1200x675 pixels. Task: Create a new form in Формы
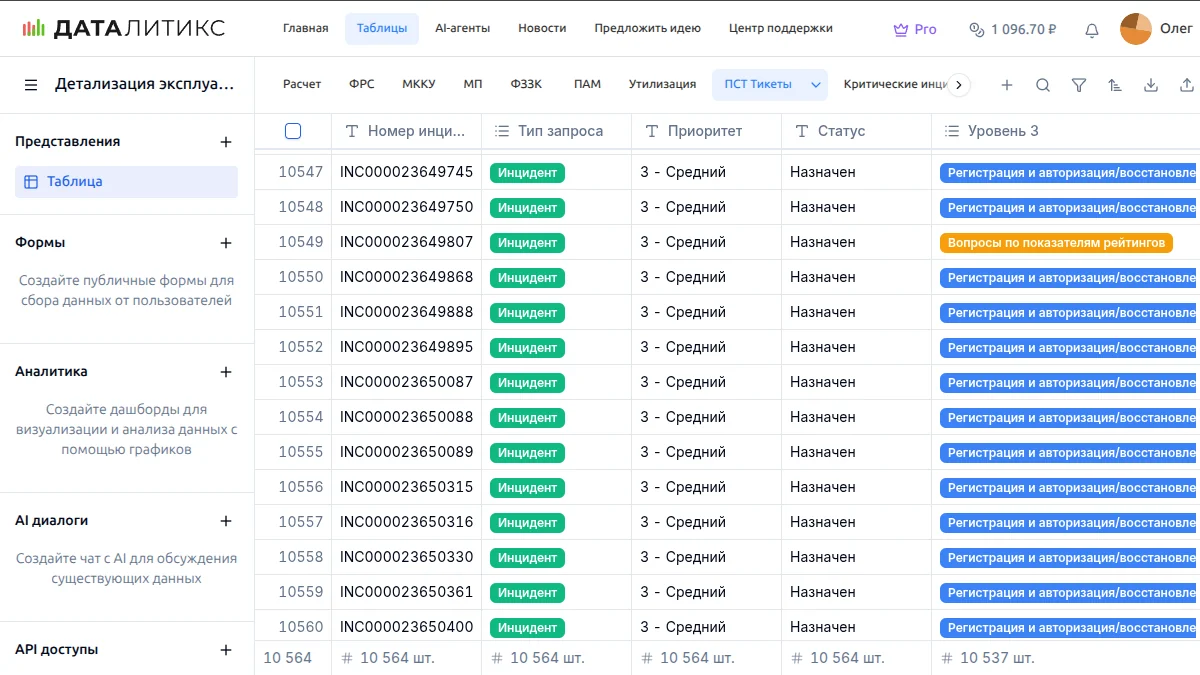pyautogui.click(x=226, y=243)
